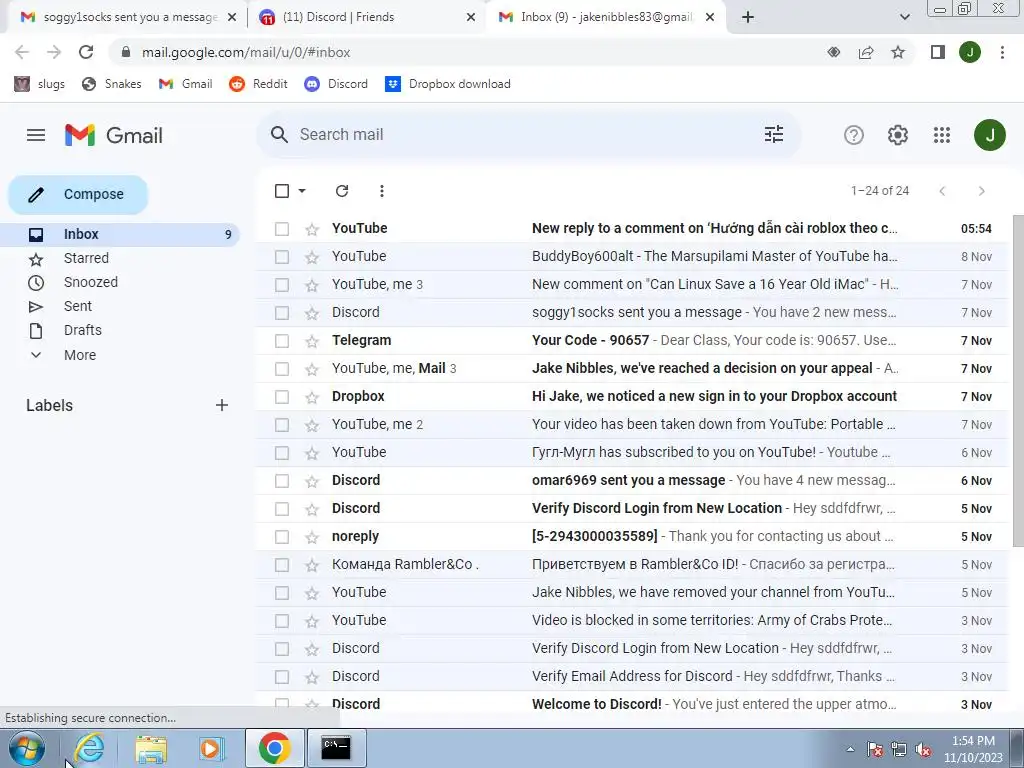This screenshot has height=768, width=1024.
Task: Open command prompt window in taskbar
Action: (x=336, y=748)
